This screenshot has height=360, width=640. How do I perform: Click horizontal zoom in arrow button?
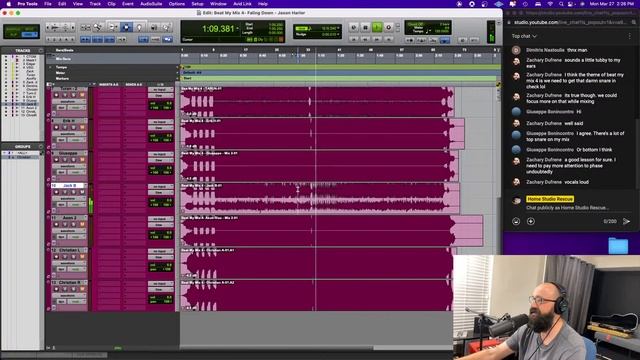tap(73, 27)
